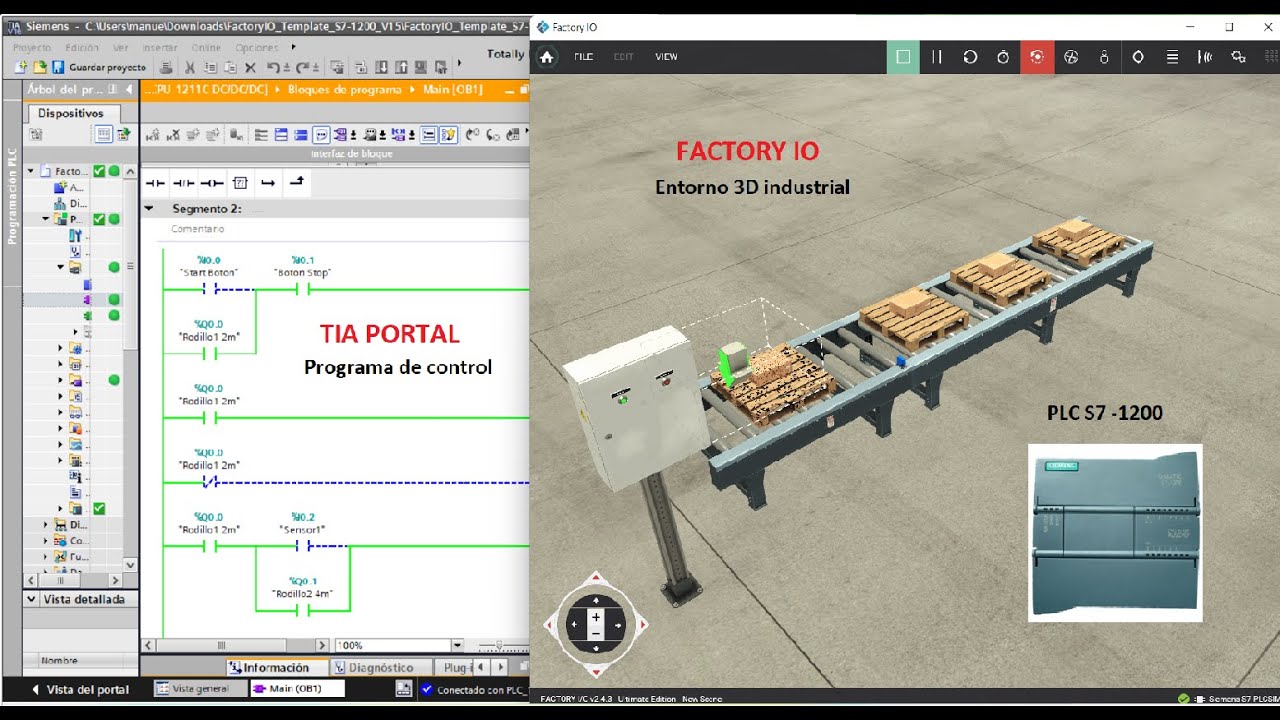Click Guardar proyecto button

pos(99,67)
